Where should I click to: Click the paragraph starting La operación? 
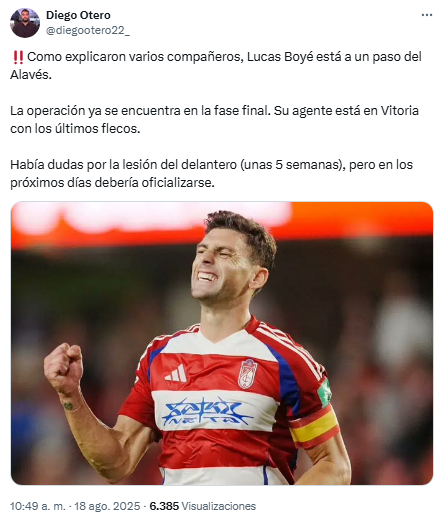click(x=214, y=120)
